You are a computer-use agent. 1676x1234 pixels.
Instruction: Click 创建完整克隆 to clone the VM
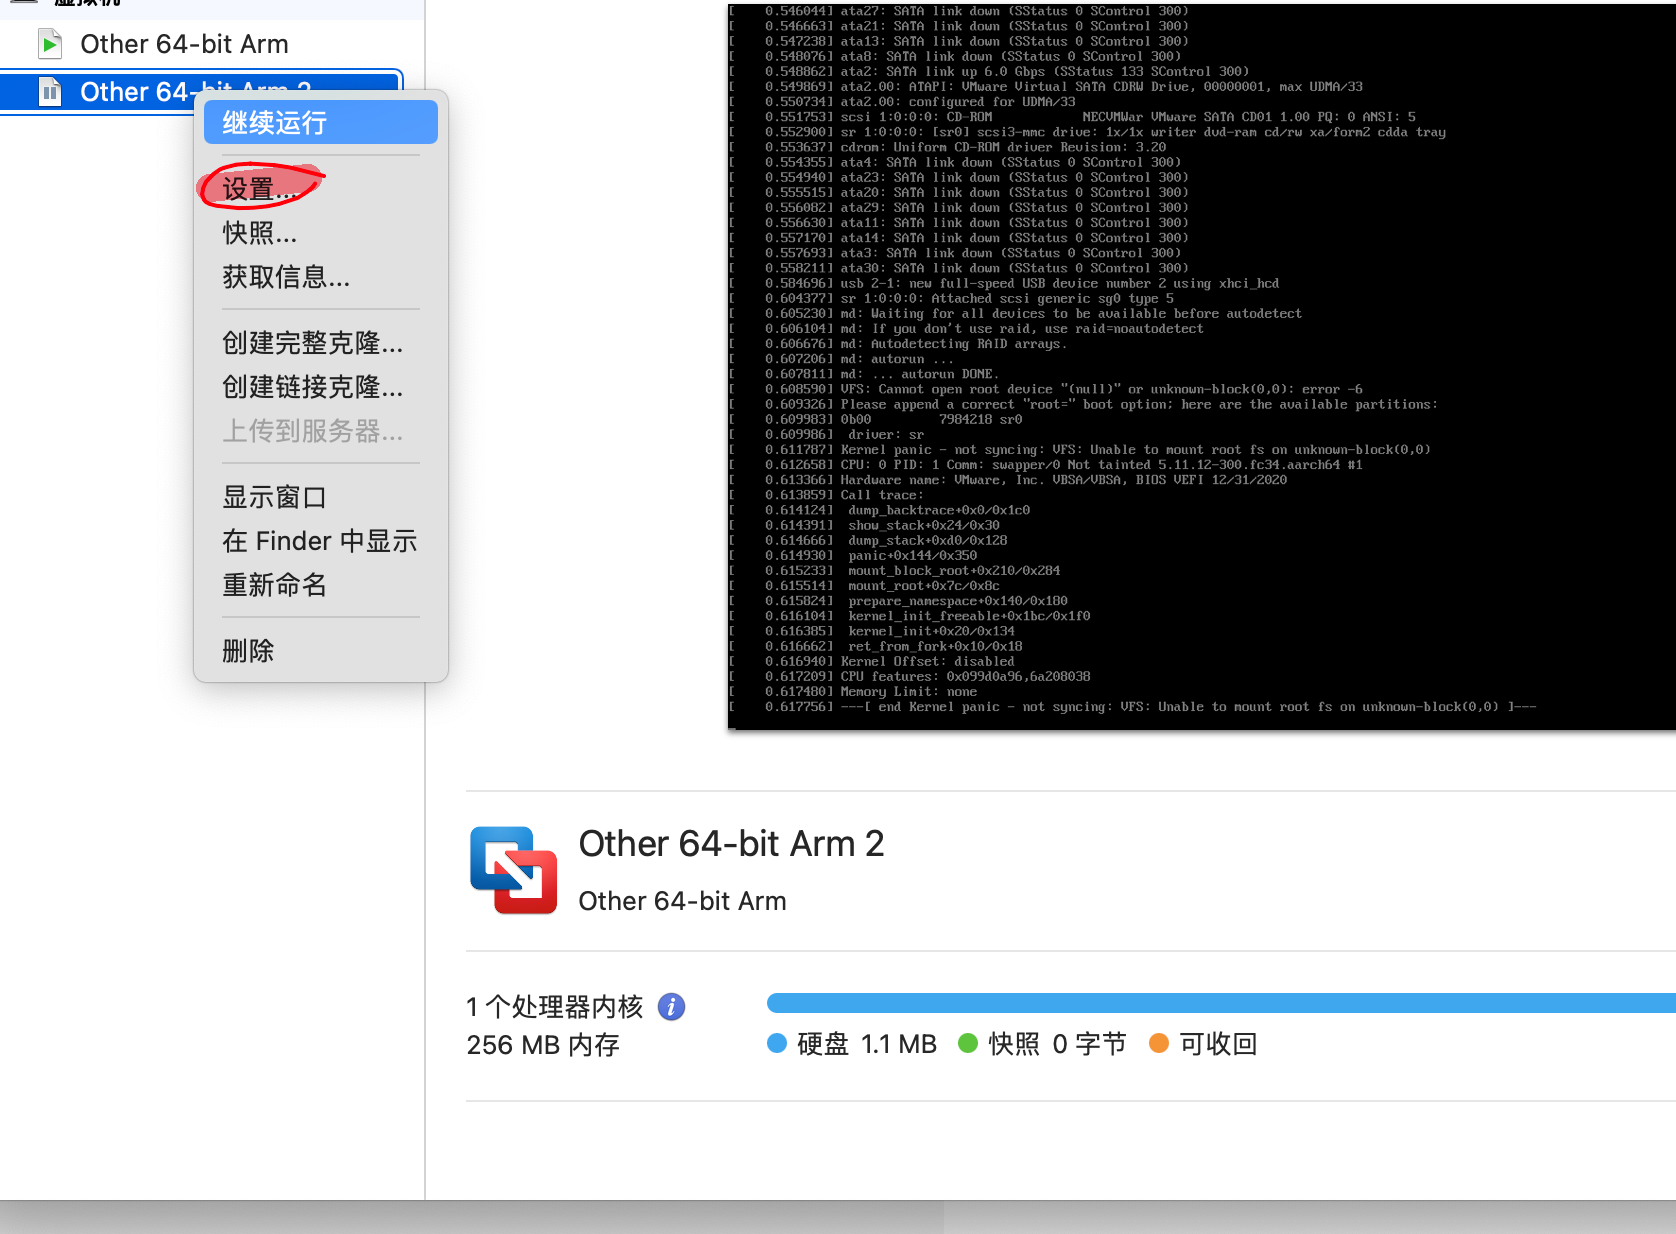pos(312,343)
